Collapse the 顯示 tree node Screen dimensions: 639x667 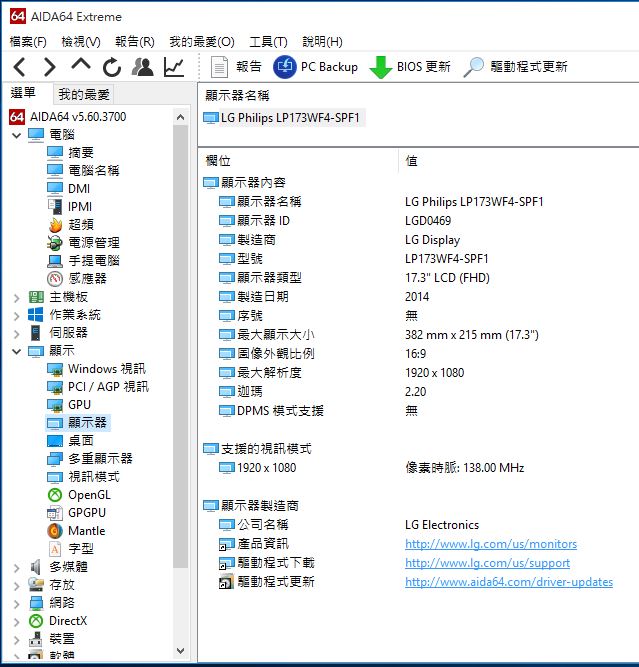[17, 352]
